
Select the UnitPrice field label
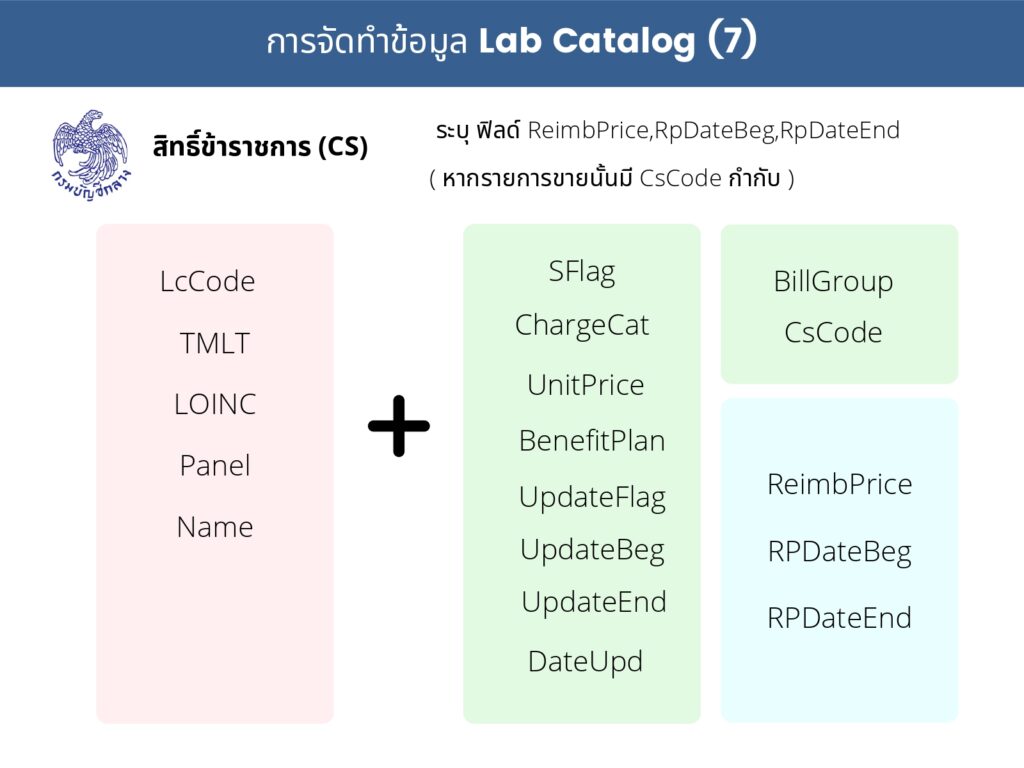tap(585, 385)
